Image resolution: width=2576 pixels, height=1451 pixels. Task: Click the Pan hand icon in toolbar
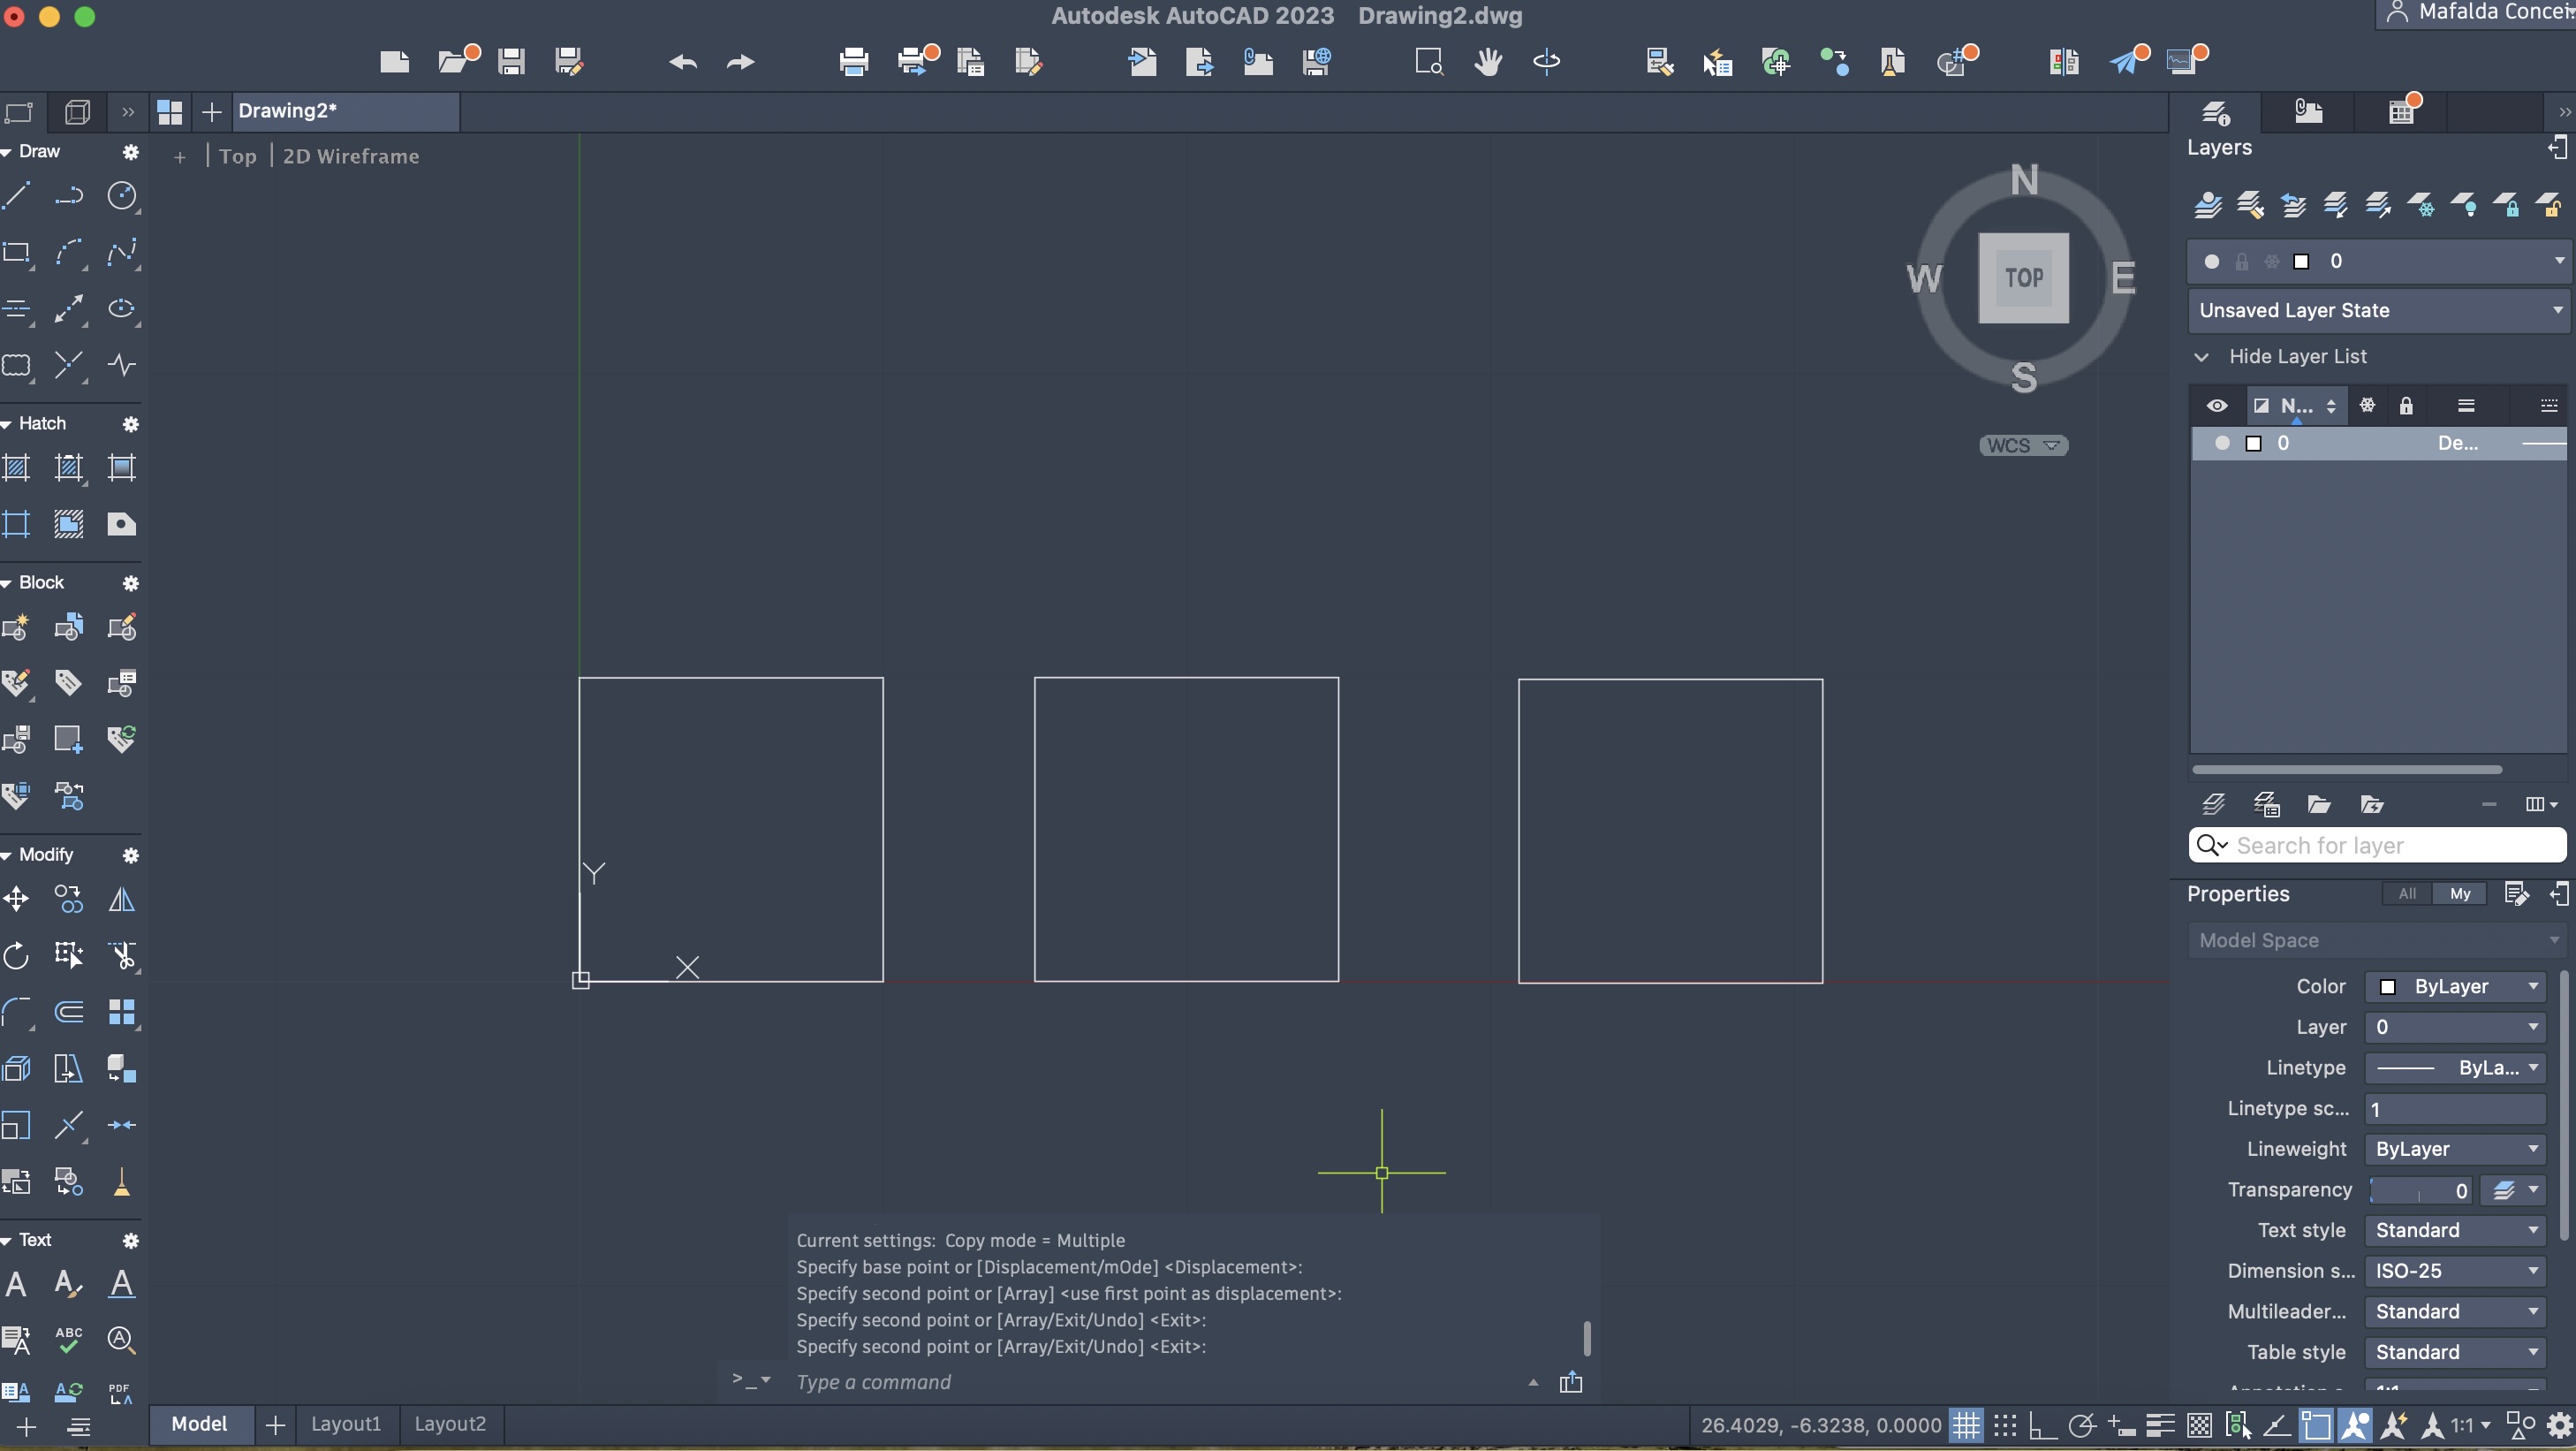[1488, 62]
